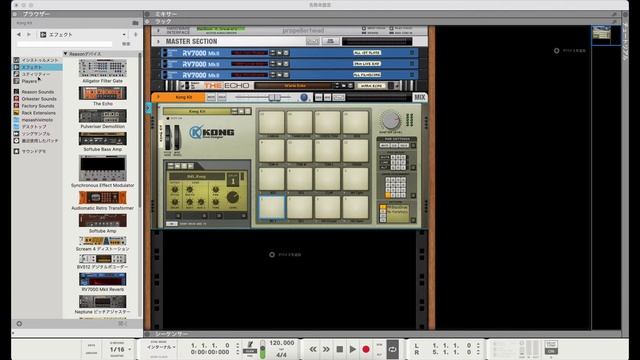Click the circle icon at browser bottom left
Screen dimensions: 640x360
coord(19,324)
